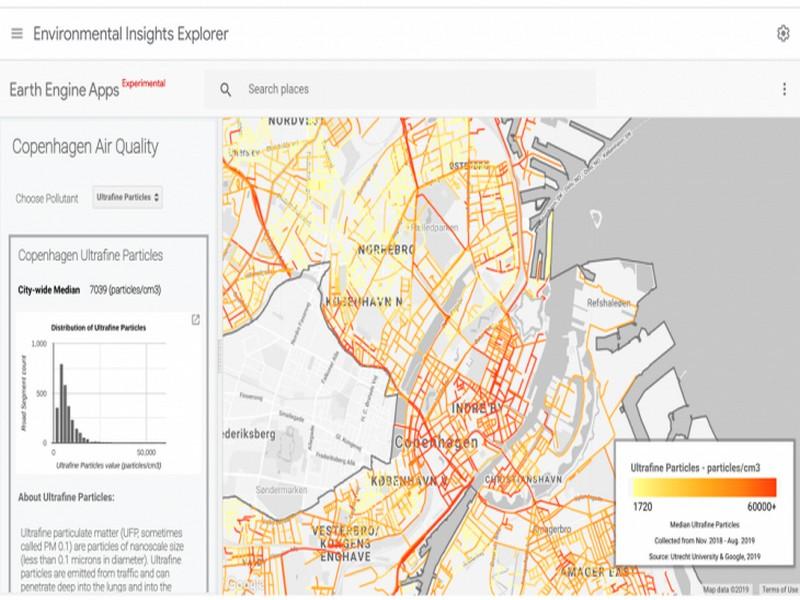The height and width of the screenshot is (600, 800).
Task: Click the Experimental label
Action: click(x=143, y=83)
